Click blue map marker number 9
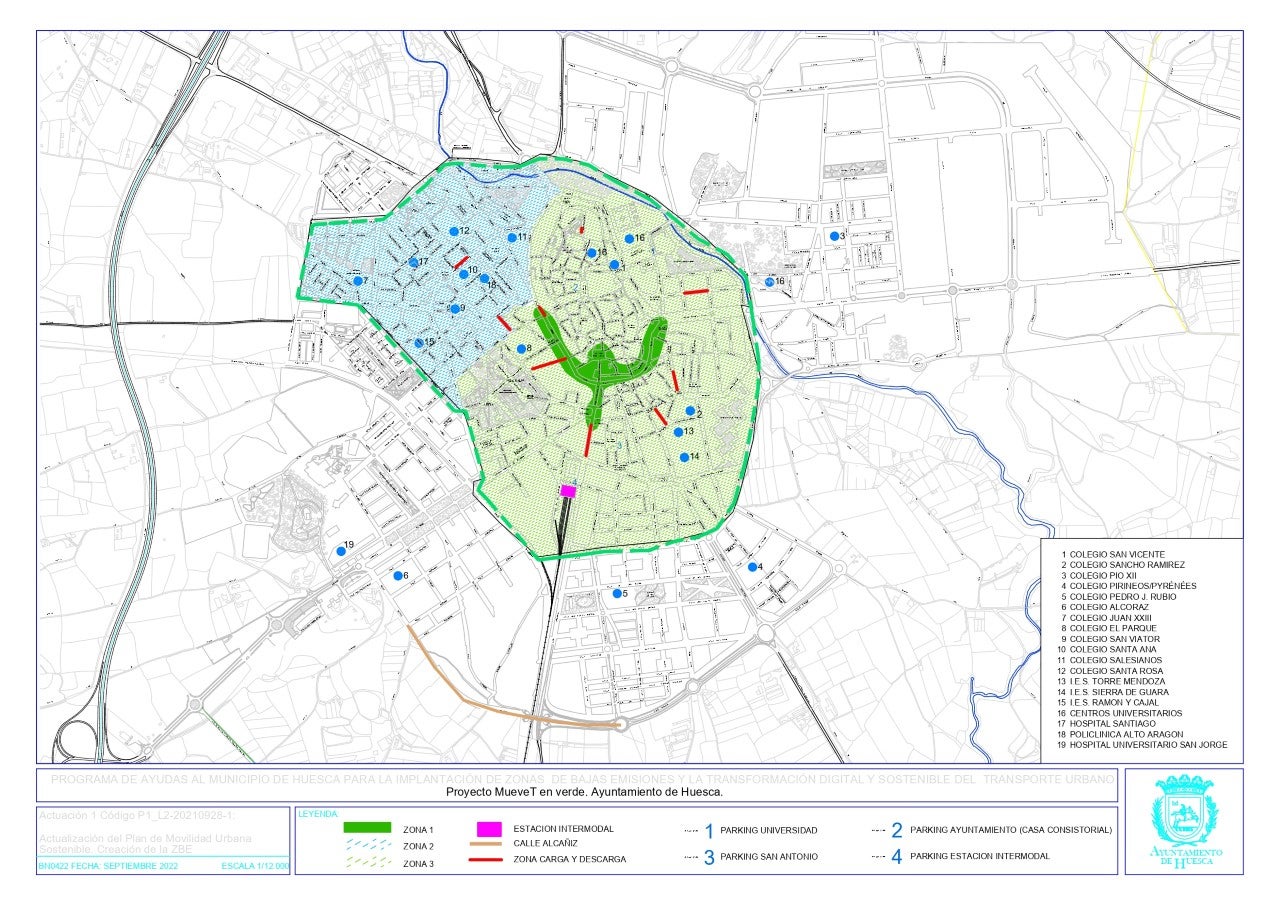Image resolution: width=1280 pixels, height=905 pixels. (x=455, y=308)
